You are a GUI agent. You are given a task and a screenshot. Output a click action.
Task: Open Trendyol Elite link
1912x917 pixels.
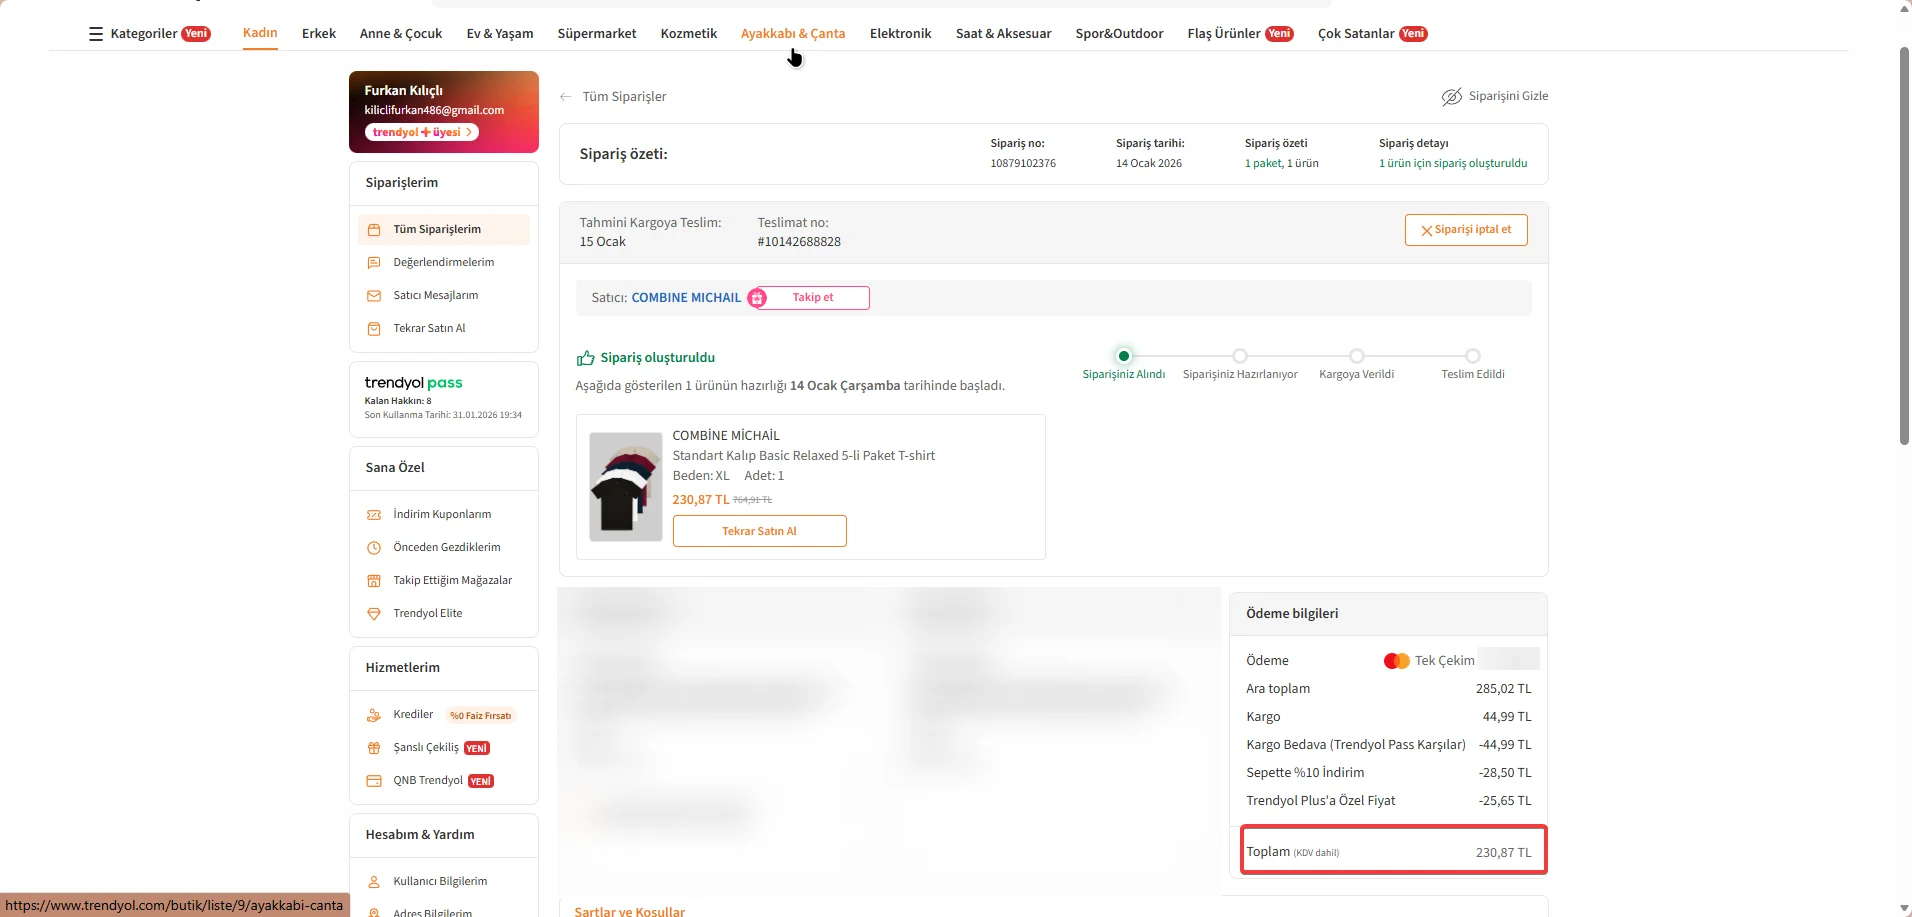(428, 614)
